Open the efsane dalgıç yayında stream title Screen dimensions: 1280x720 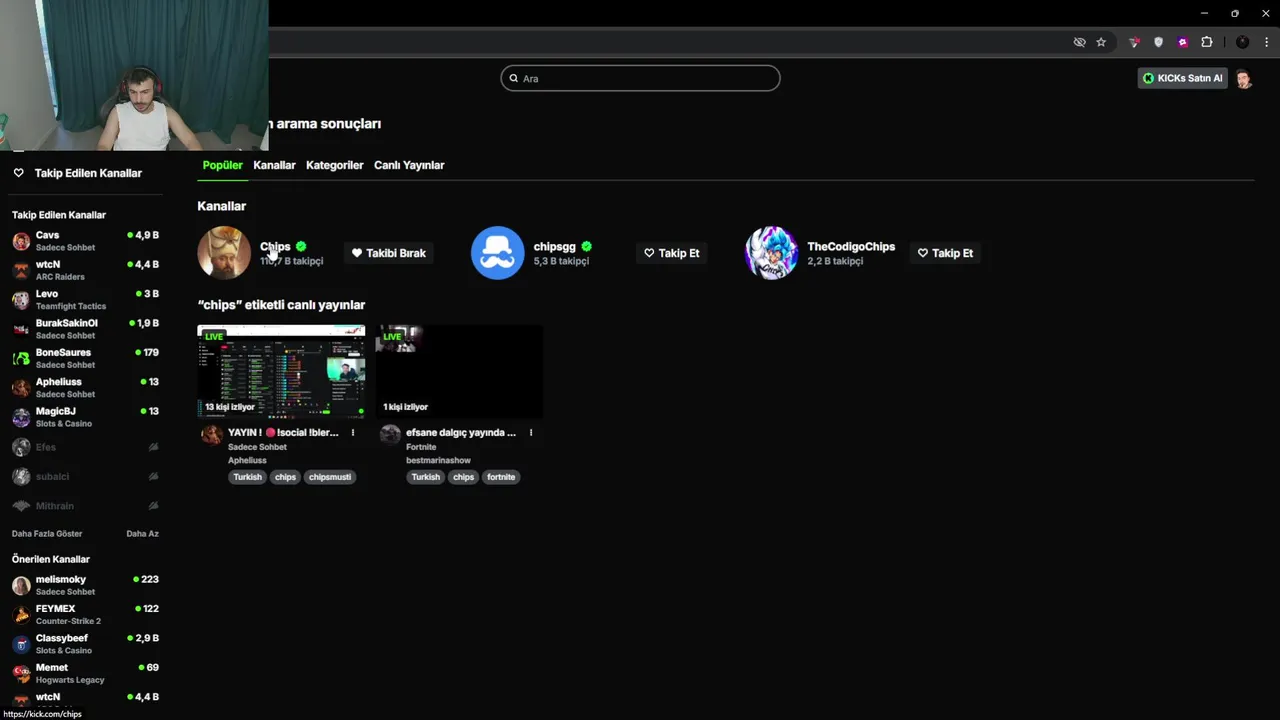[461, 433]
